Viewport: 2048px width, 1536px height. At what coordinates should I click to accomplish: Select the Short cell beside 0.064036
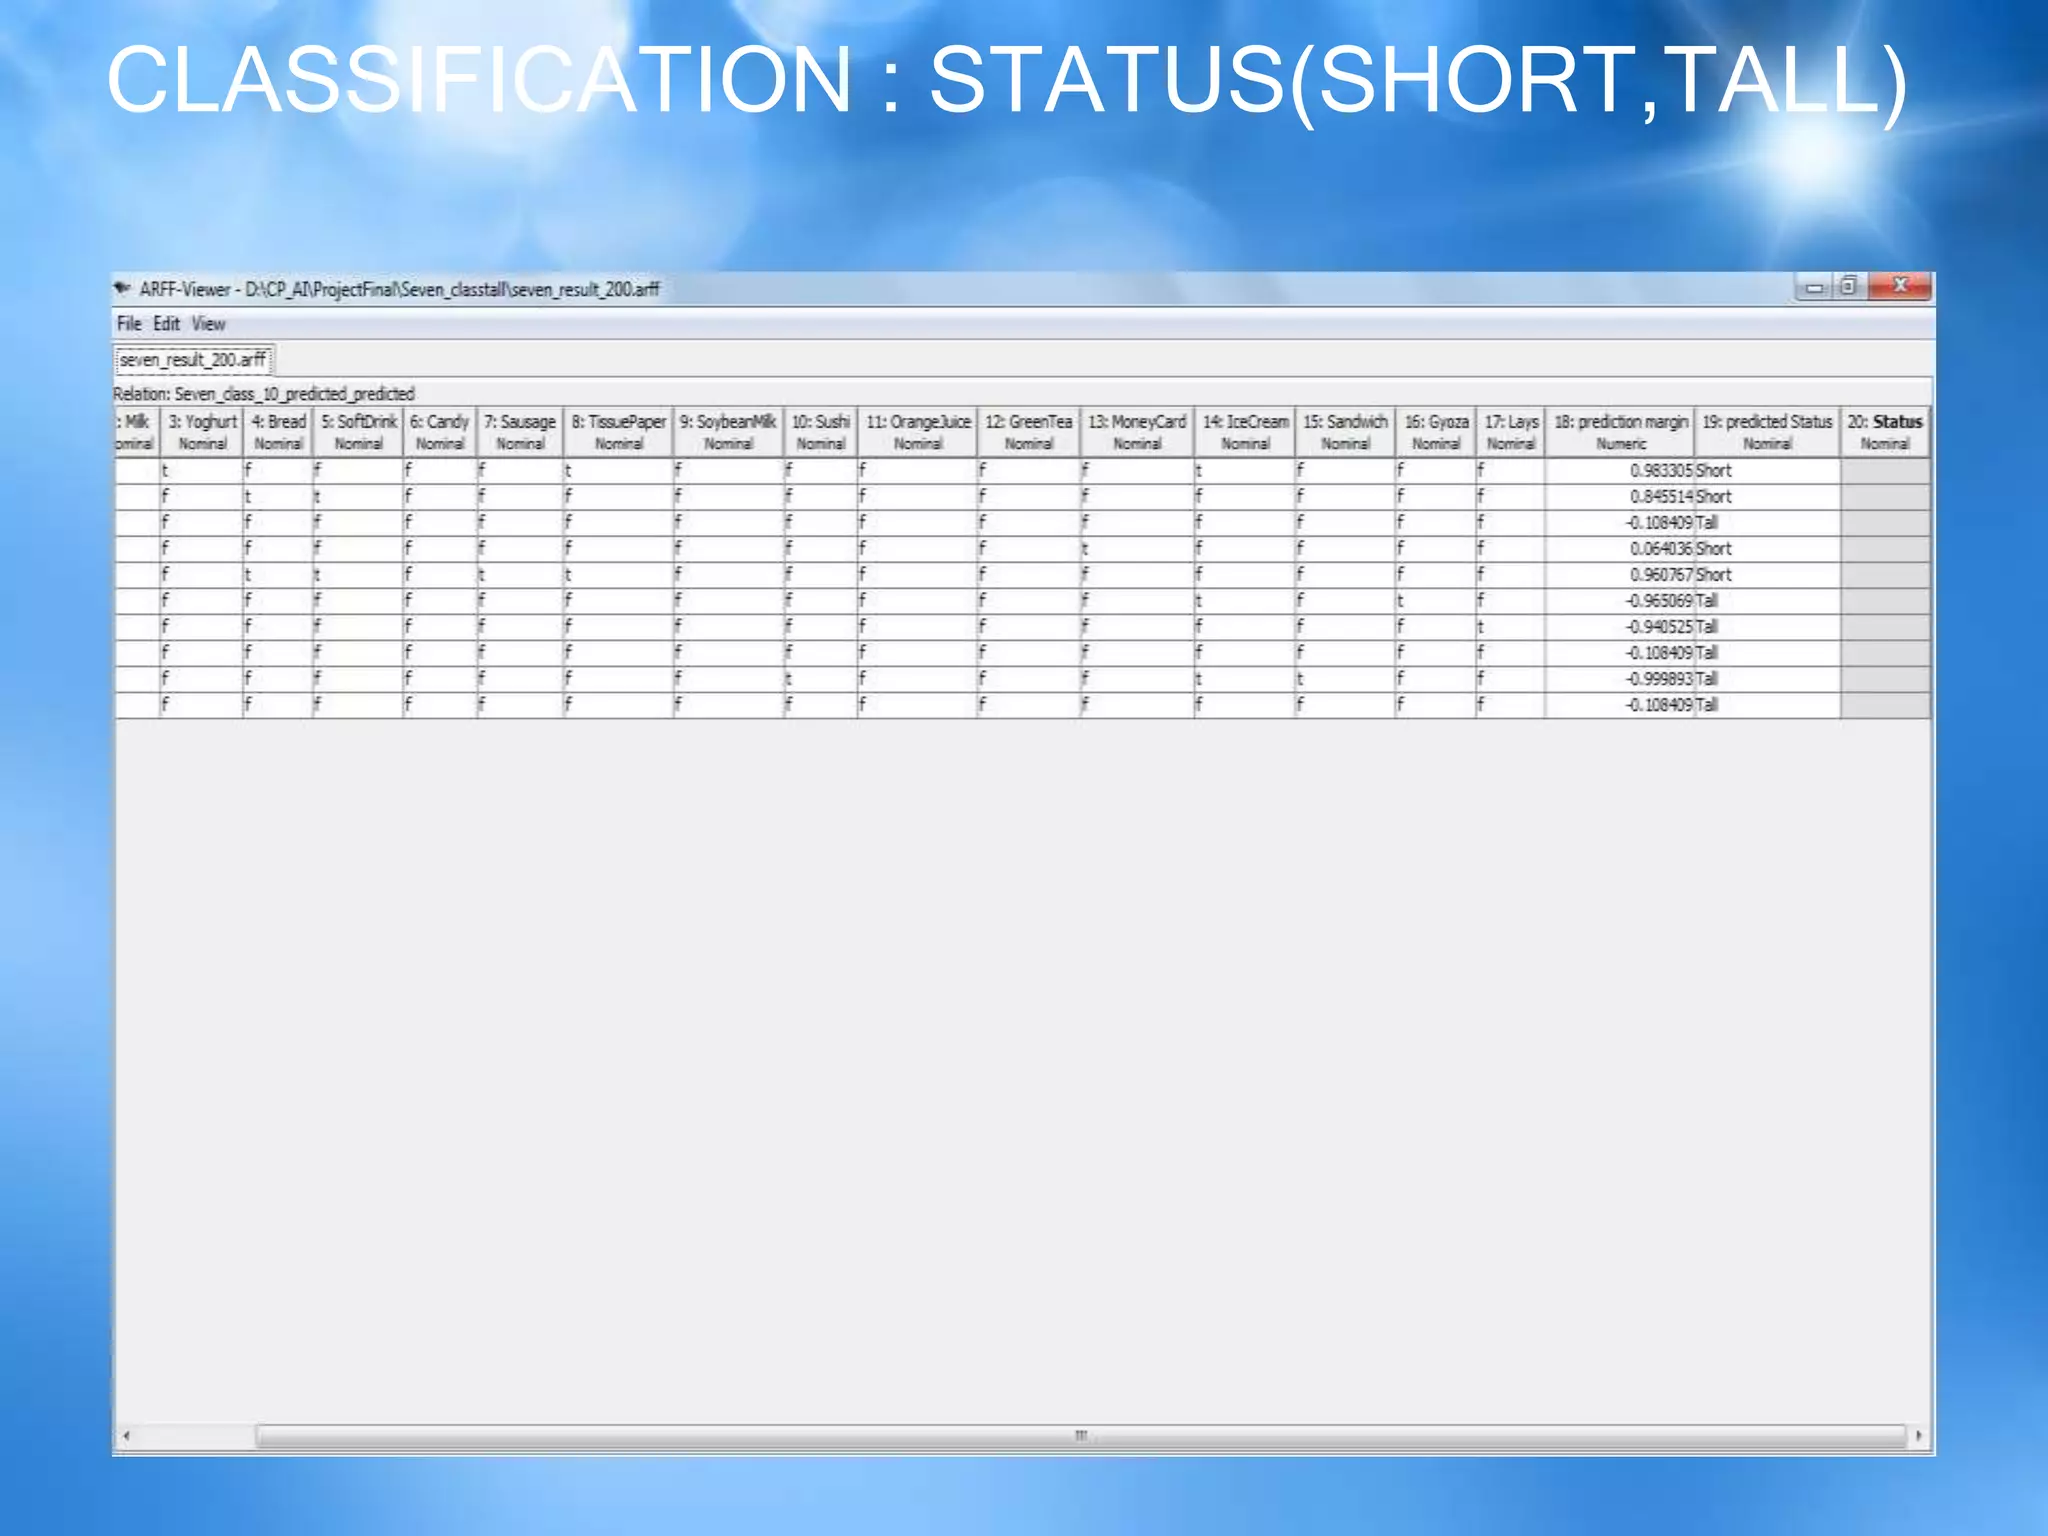1767,549
